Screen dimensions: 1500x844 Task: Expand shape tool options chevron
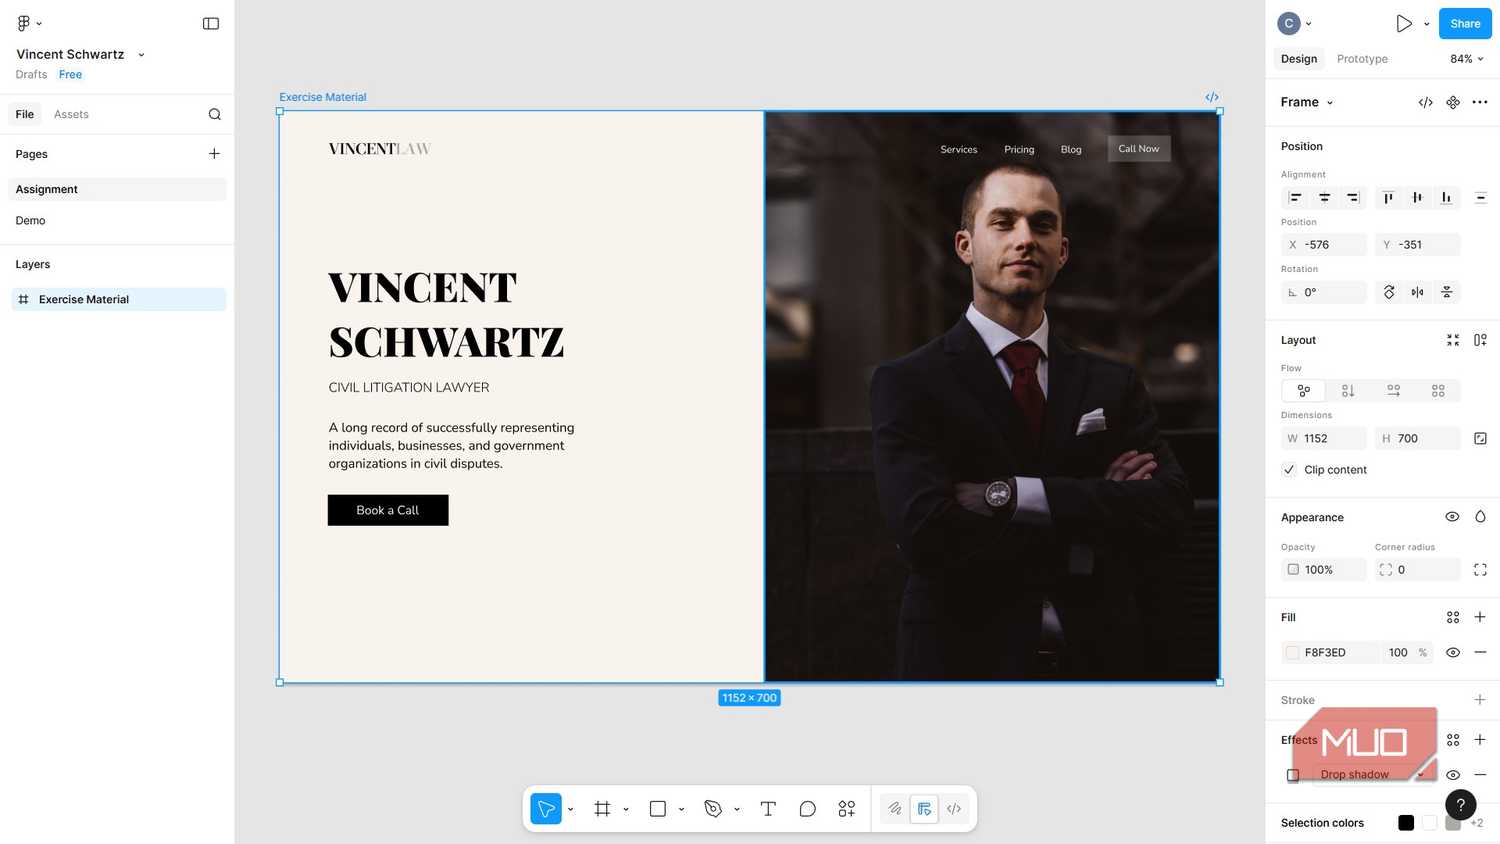pos(681,809)
